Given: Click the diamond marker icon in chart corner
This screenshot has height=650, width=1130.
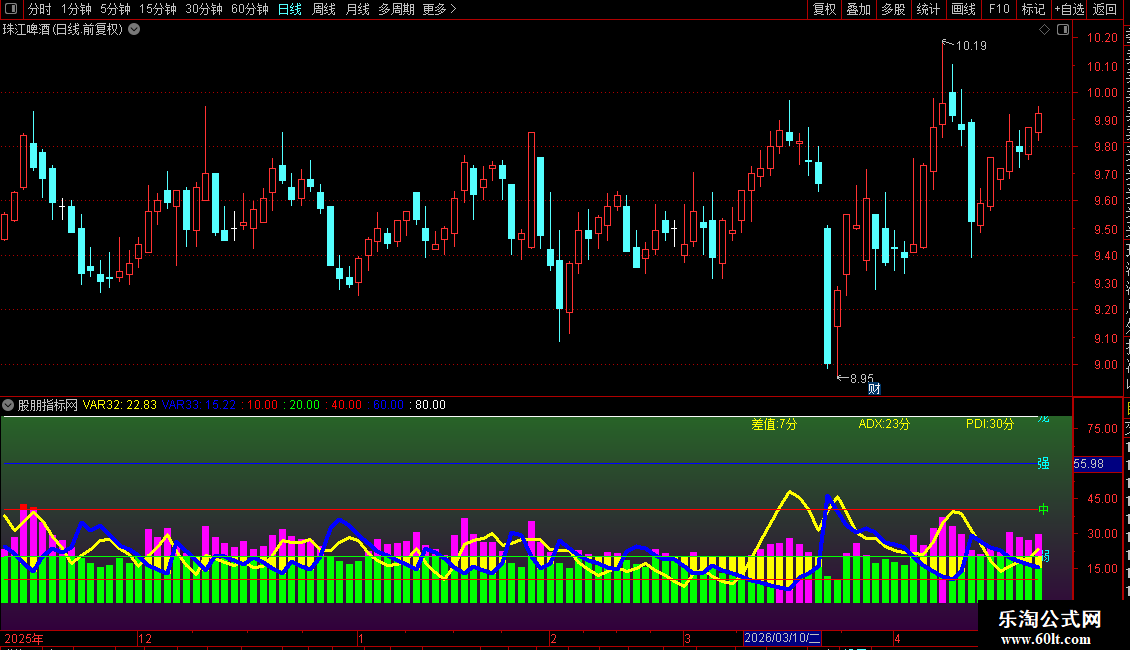Looking at the screenshot, I should click(x=1044, y=30).
